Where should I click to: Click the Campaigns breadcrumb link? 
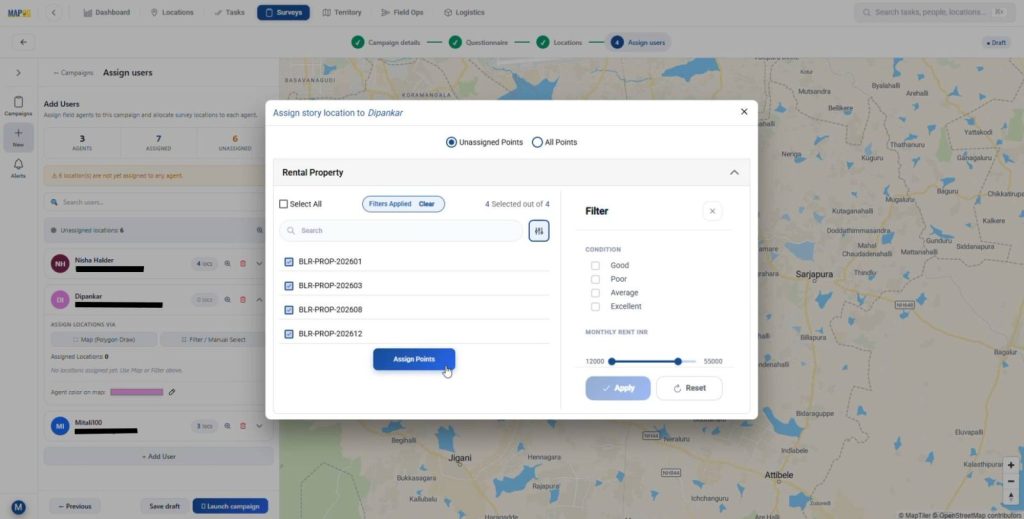coord(73,73)
